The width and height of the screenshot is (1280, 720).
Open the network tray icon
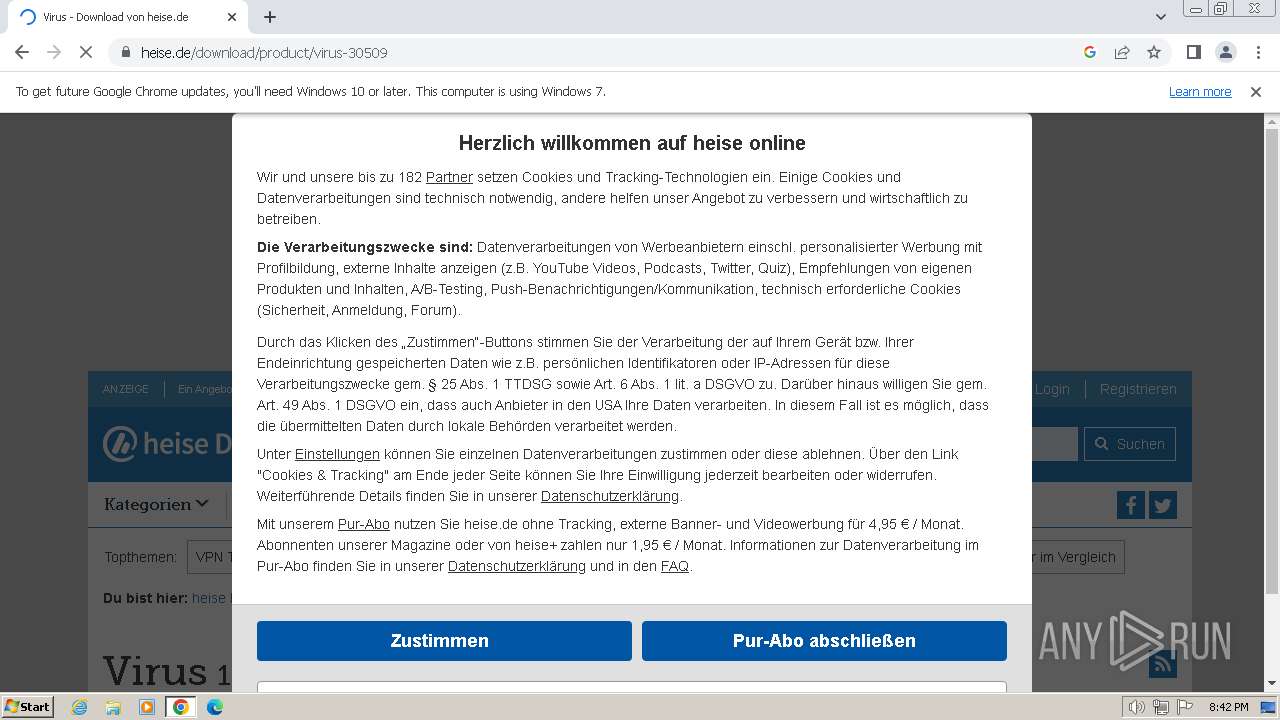click(x=1161, y=707)
